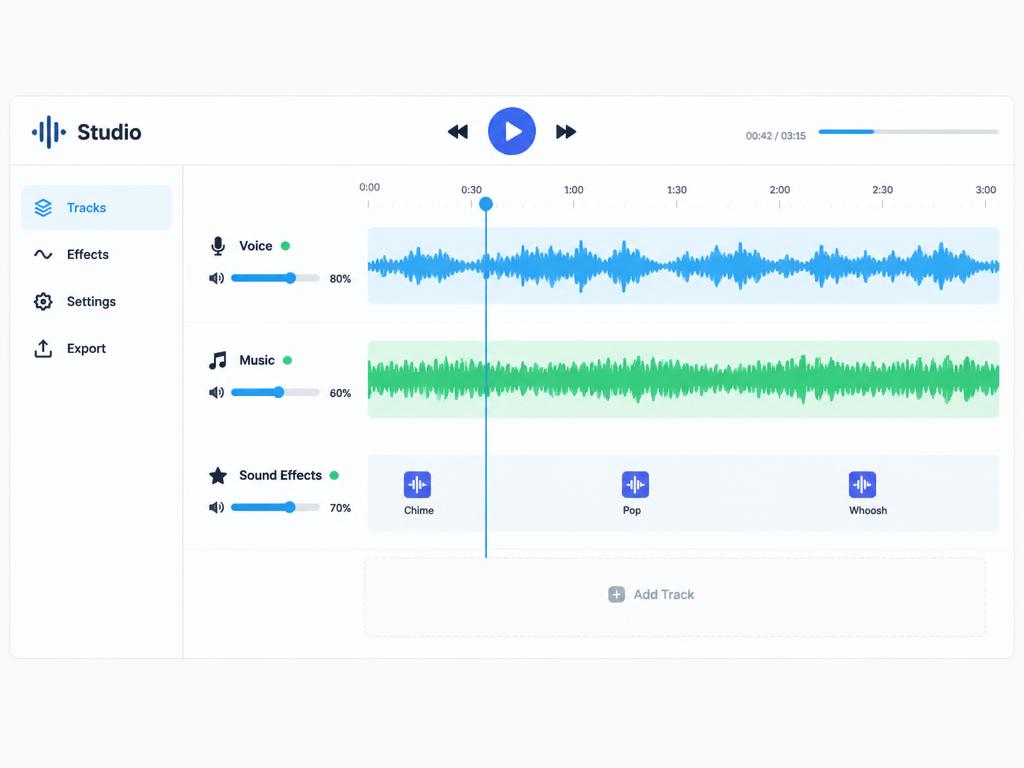The height and width of the screenshot is (768, 1024).
Task: Select the Chime sound clip icon
Action: (417, 485)
